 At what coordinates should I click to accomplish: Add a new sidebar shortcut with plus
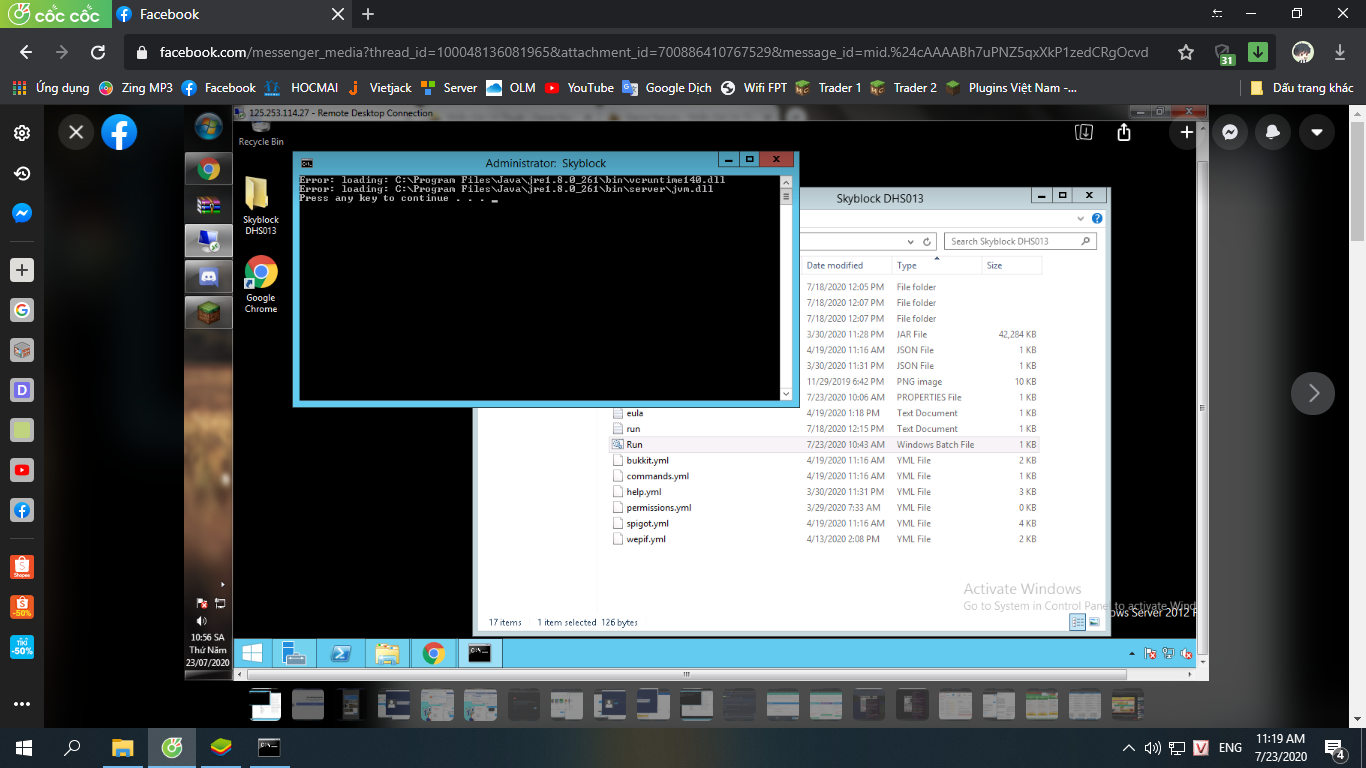click(22, 270)
